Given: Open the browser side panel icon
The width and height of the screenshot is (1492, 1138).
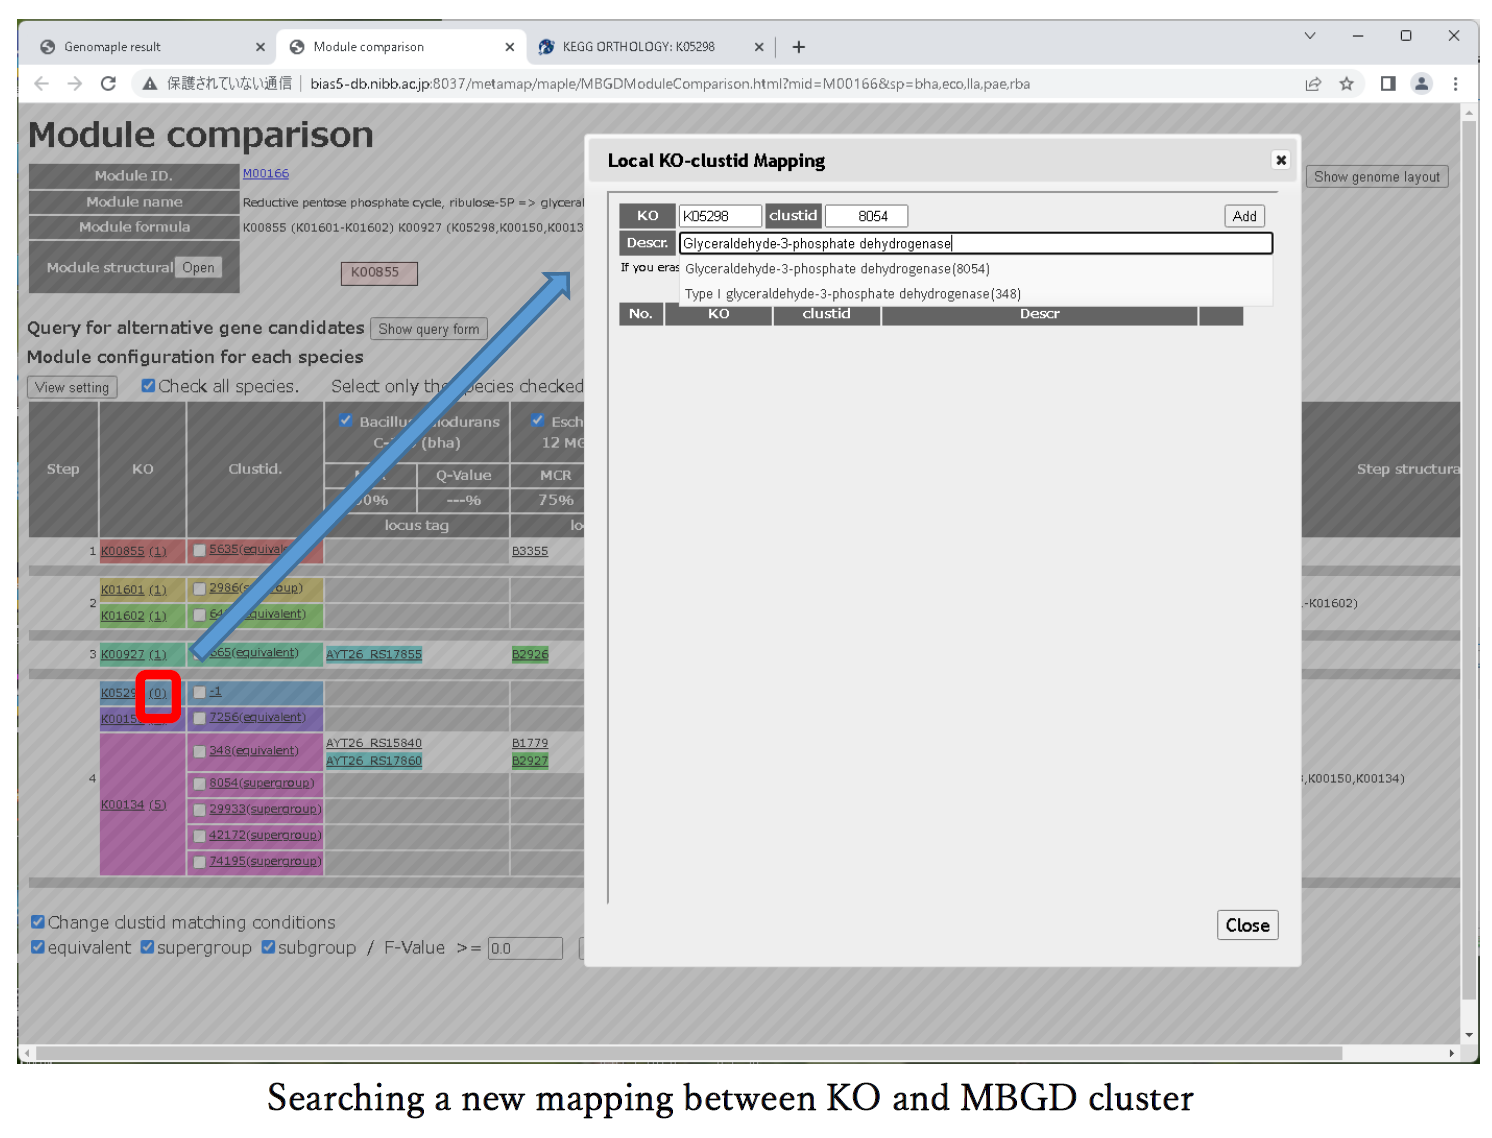Looking at the screenshot, I should coord(1388,84).
